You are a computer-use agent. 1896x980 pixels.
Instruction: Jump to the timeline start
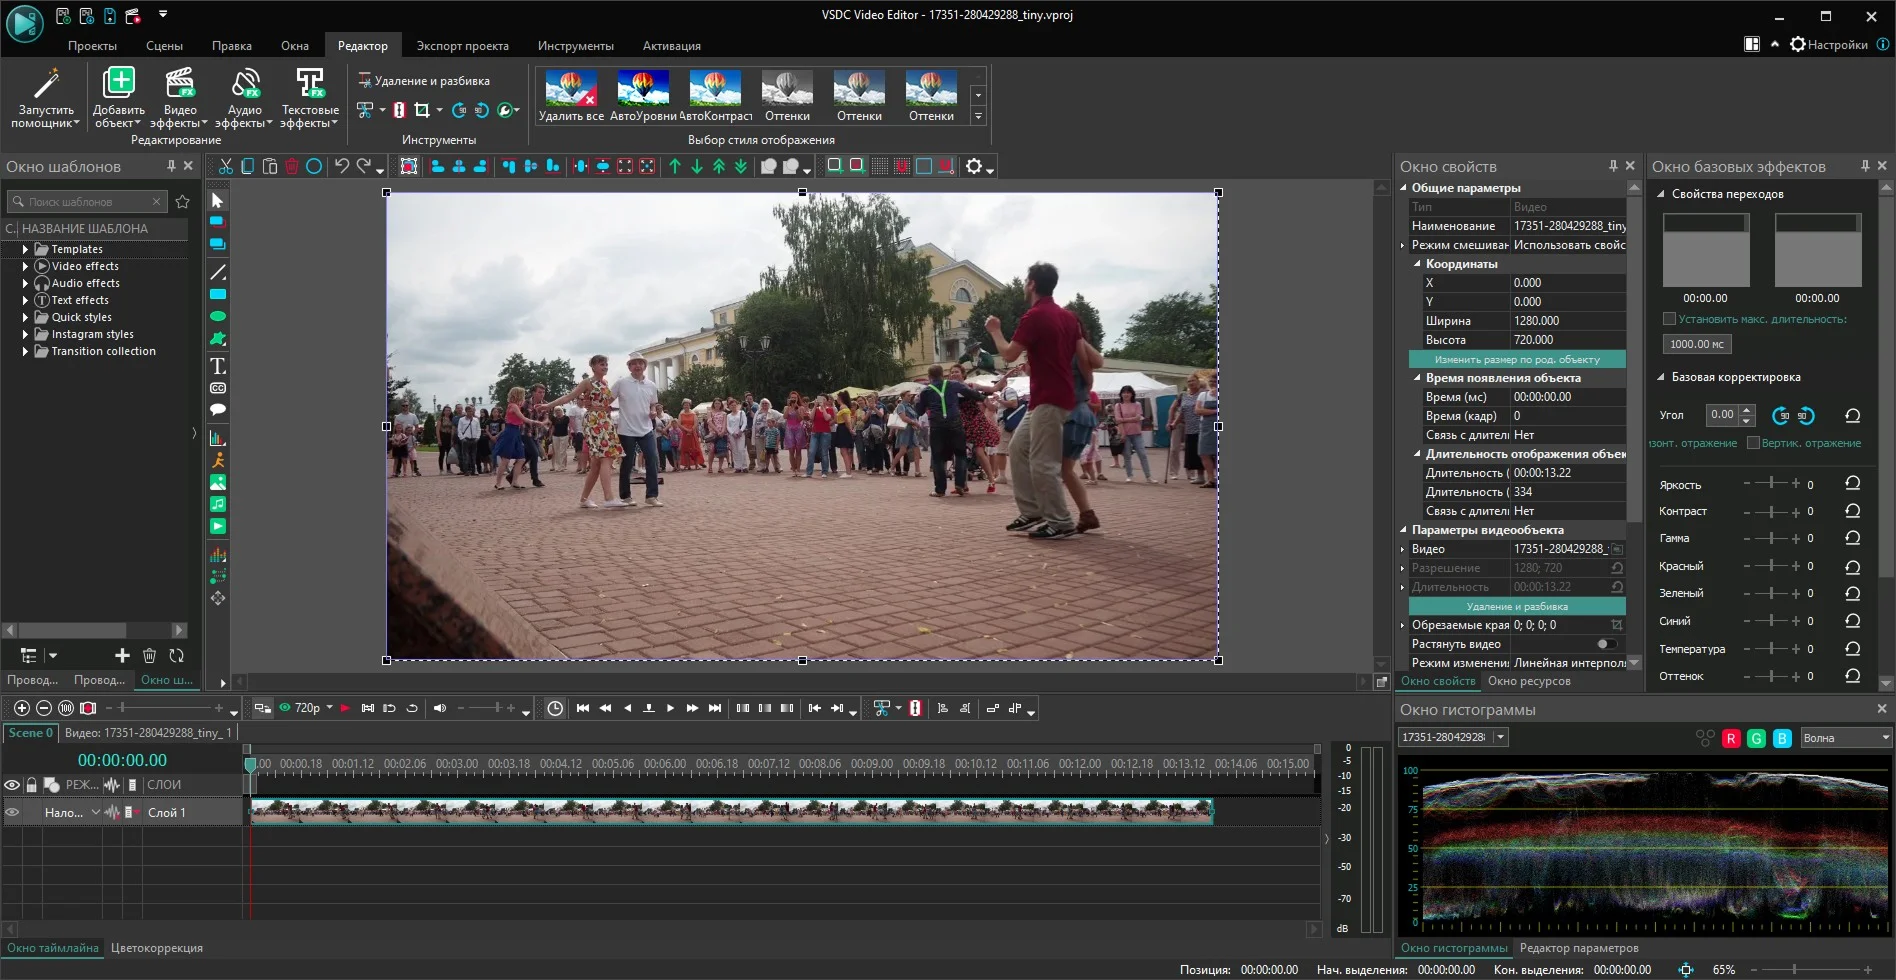coord(583,708)
